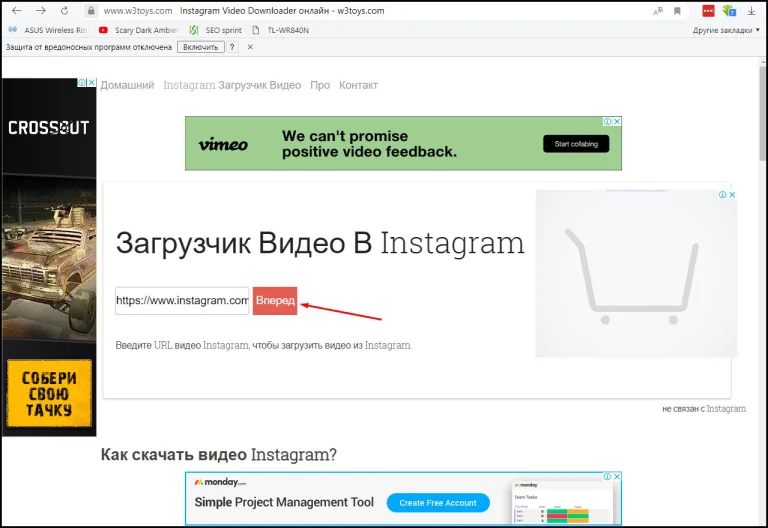Image resolution: width=768 pixels, height=528 pixels.
Task: Click the Как скачать видео Instagram? heading
Action: (218, 455)
